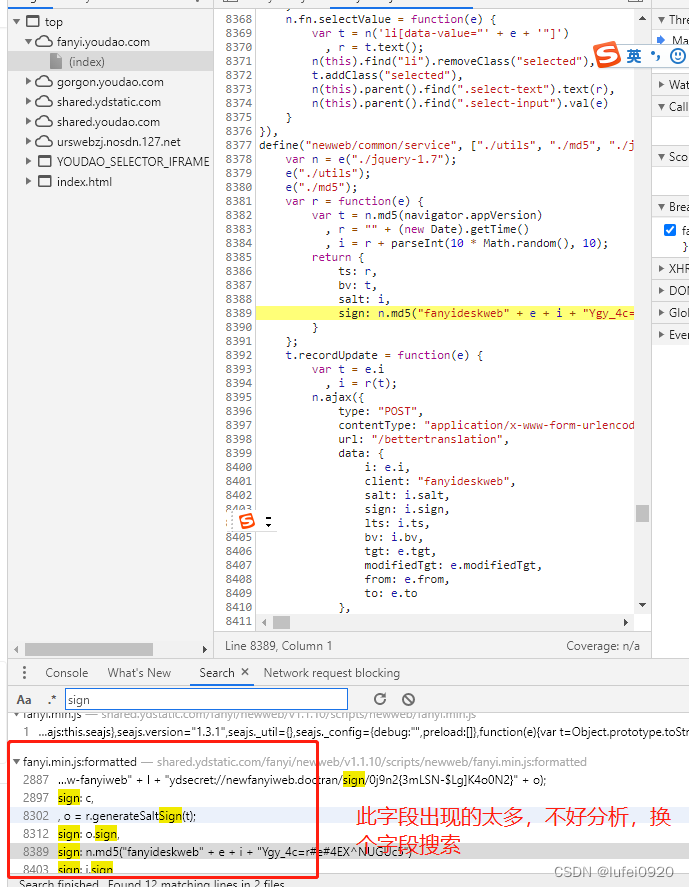The height and width of the screenshot is (887, 689).
Task: Click cloud icon beside gorgon.youdao.com
Action: (44, 81)
